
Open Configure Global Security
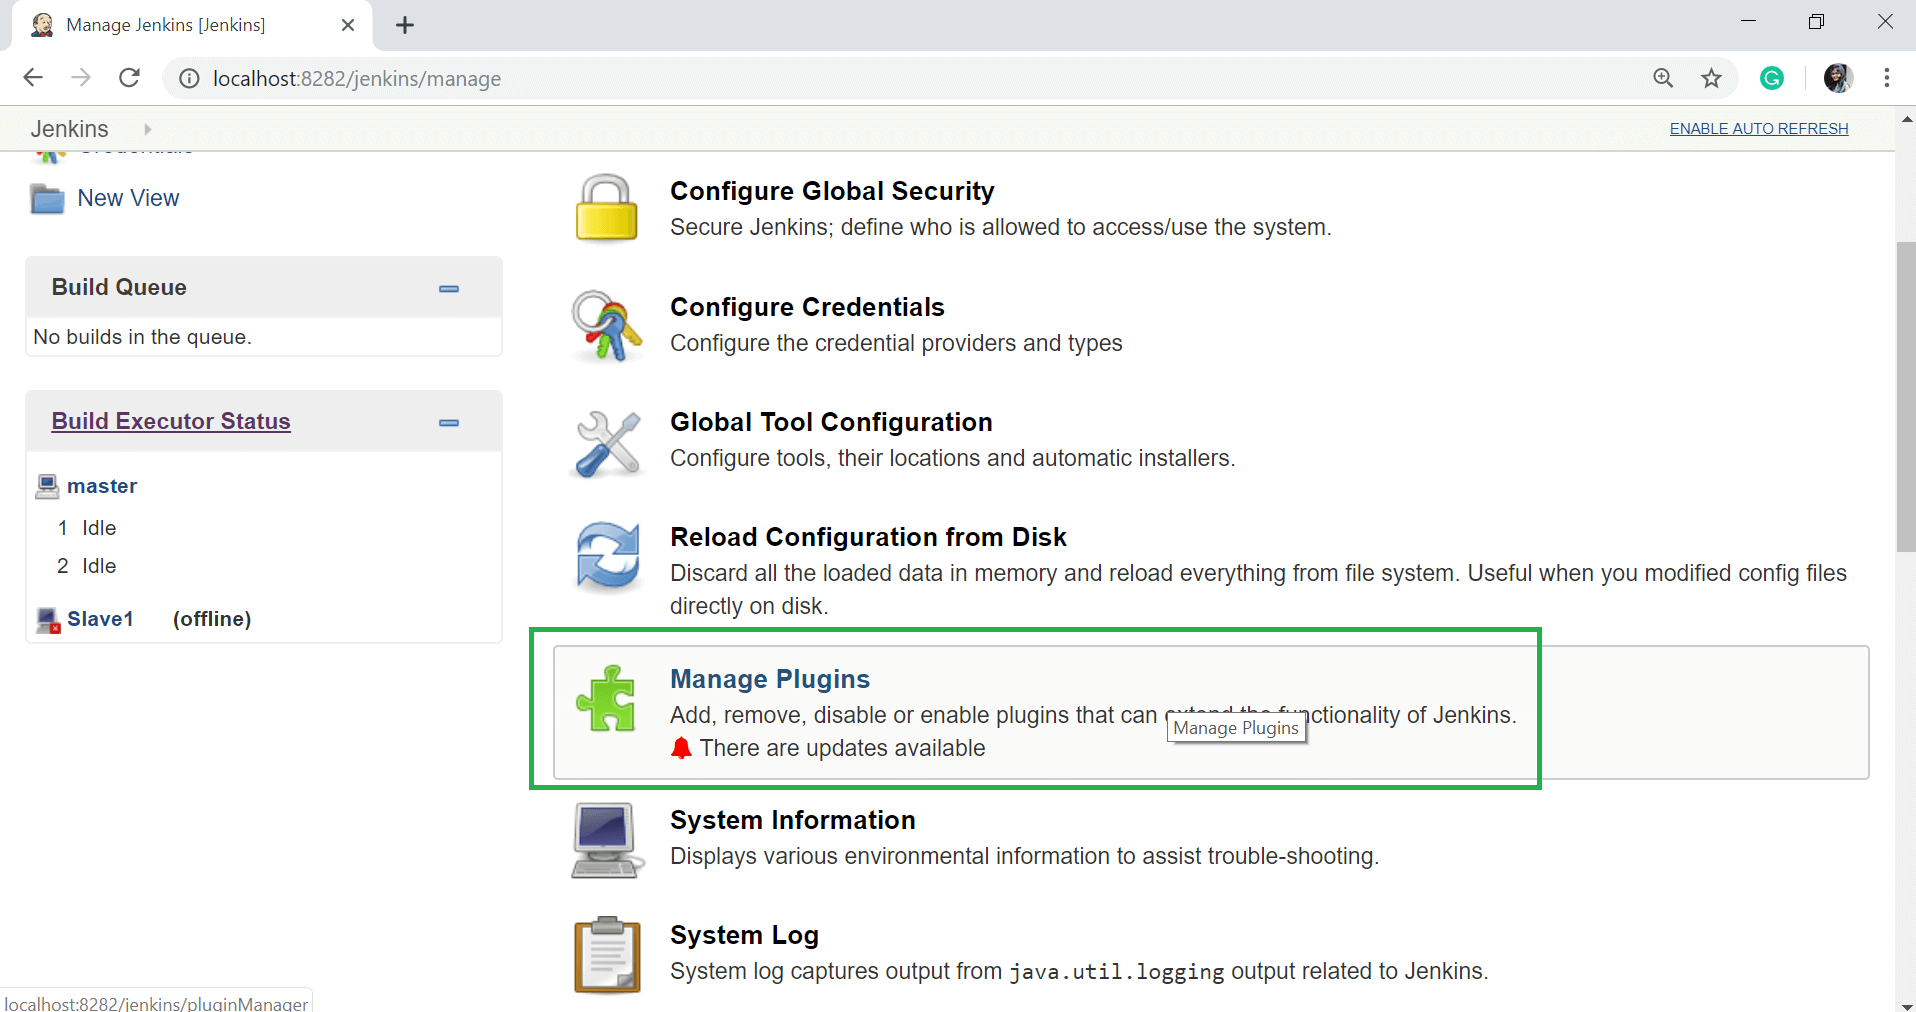832,191
